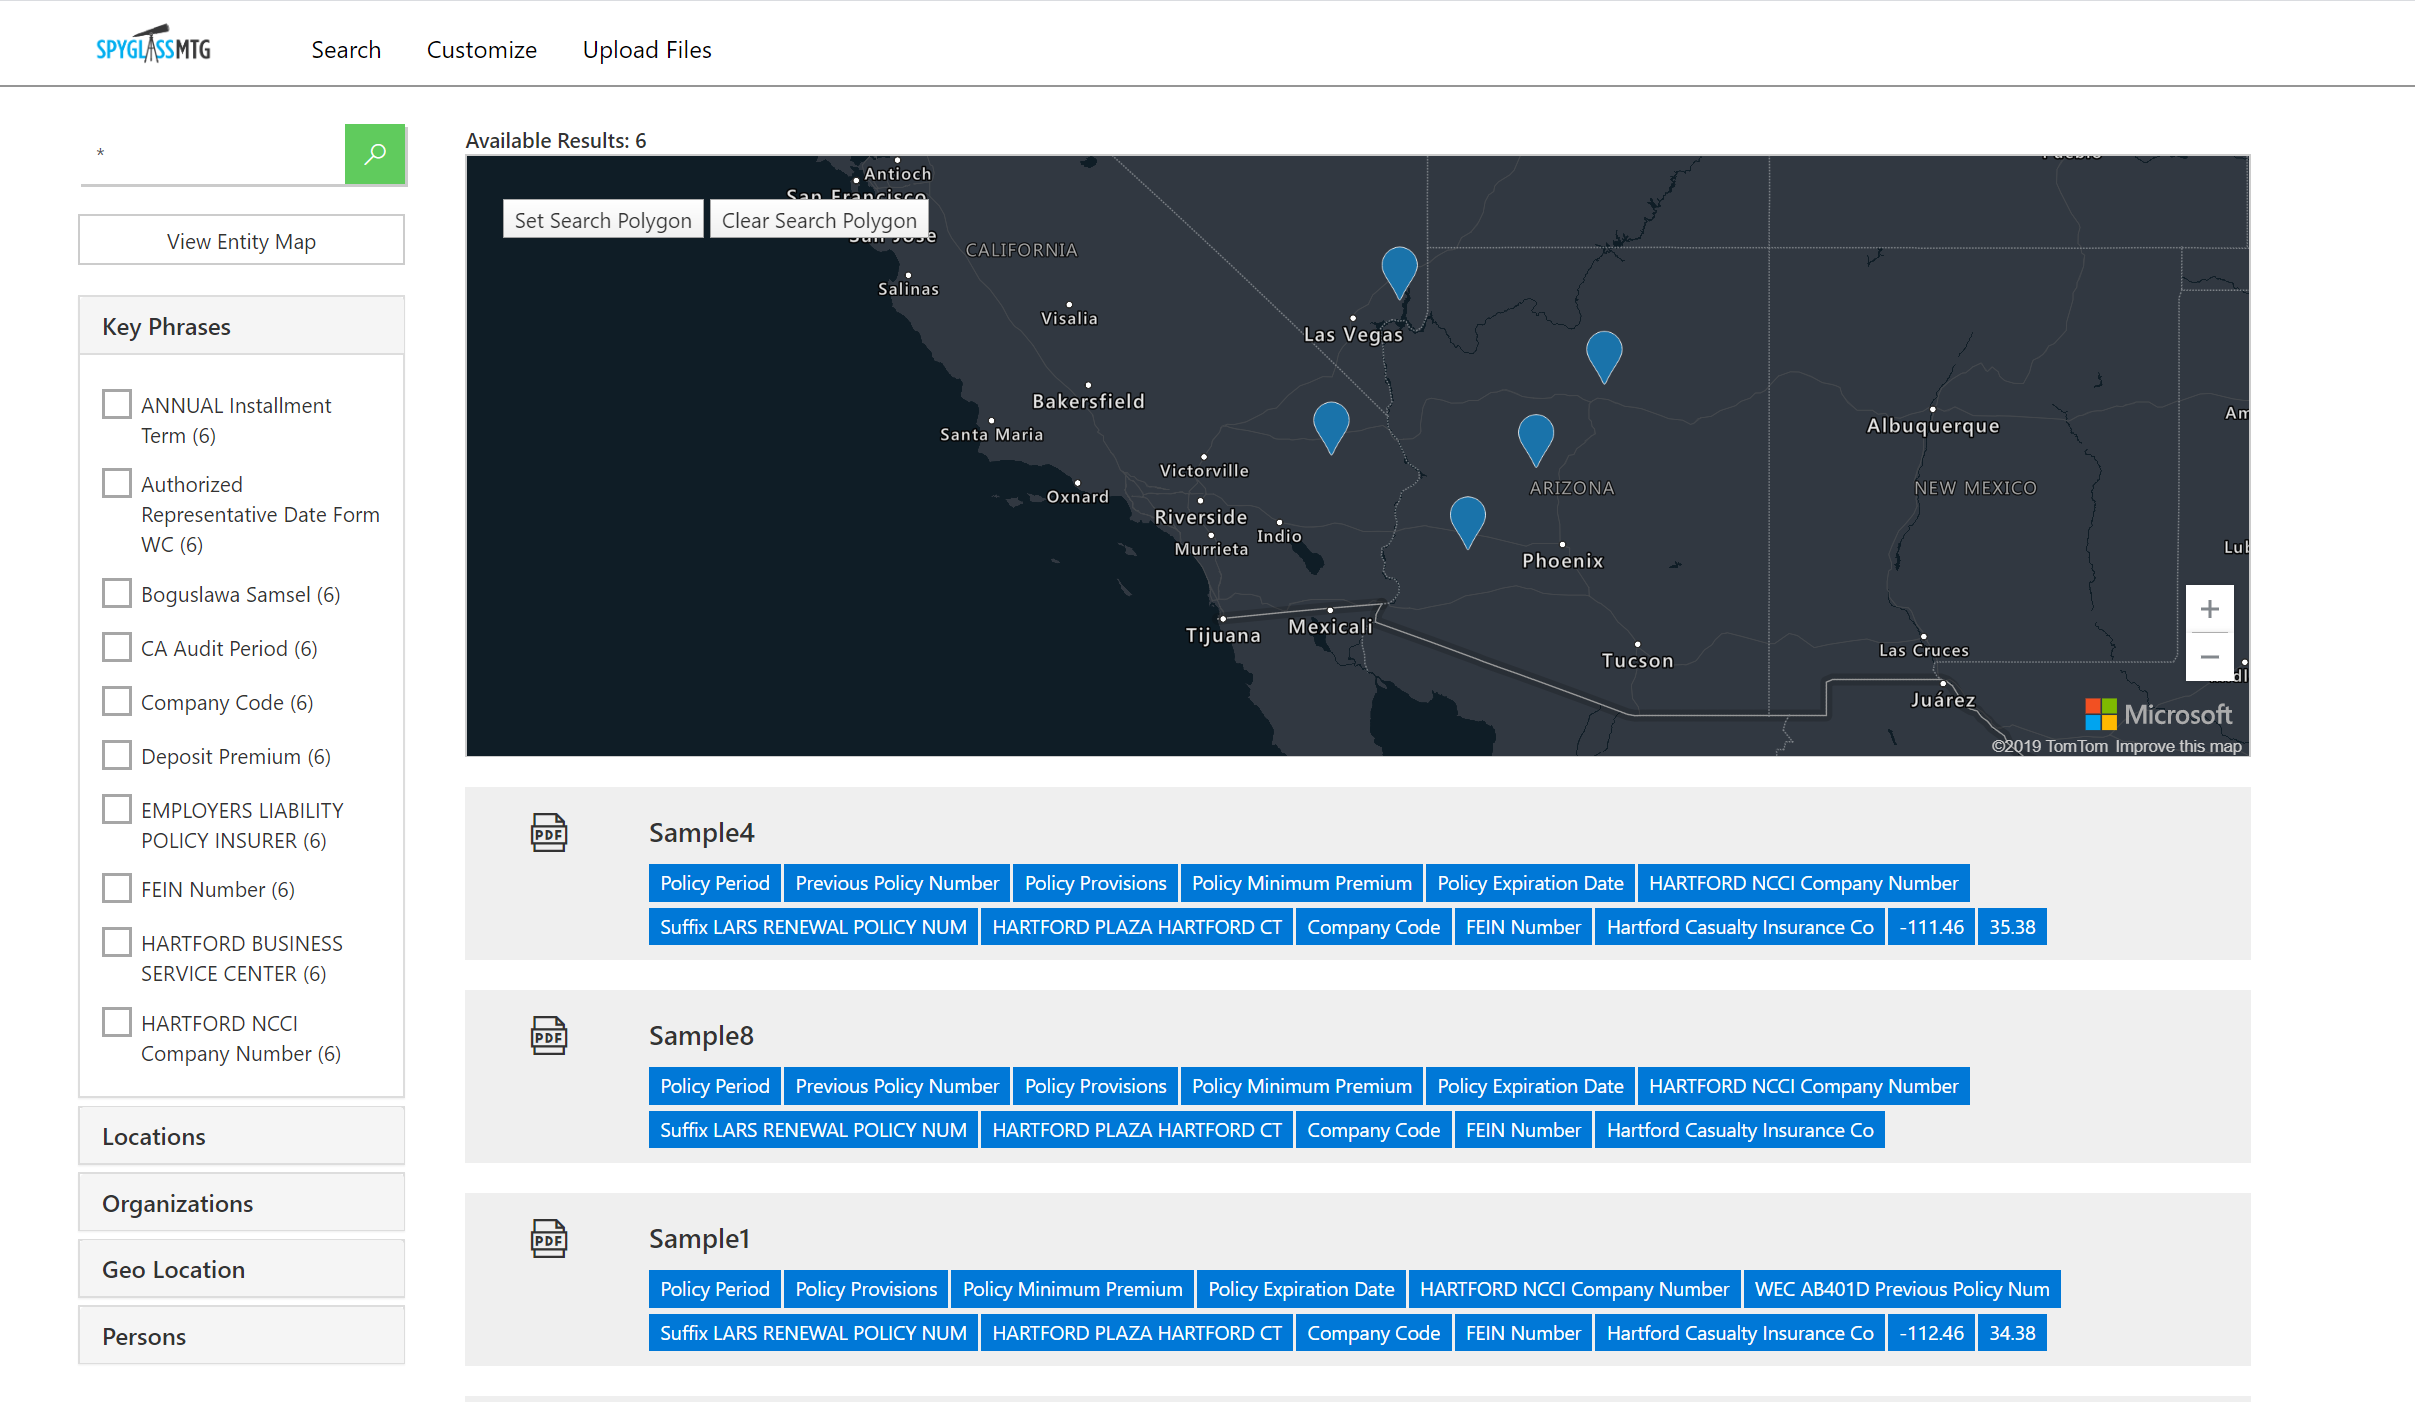Open the Sample8 PDF document icon
The width and height of the screenshot is (2415, 1402).
(548, 1035)
